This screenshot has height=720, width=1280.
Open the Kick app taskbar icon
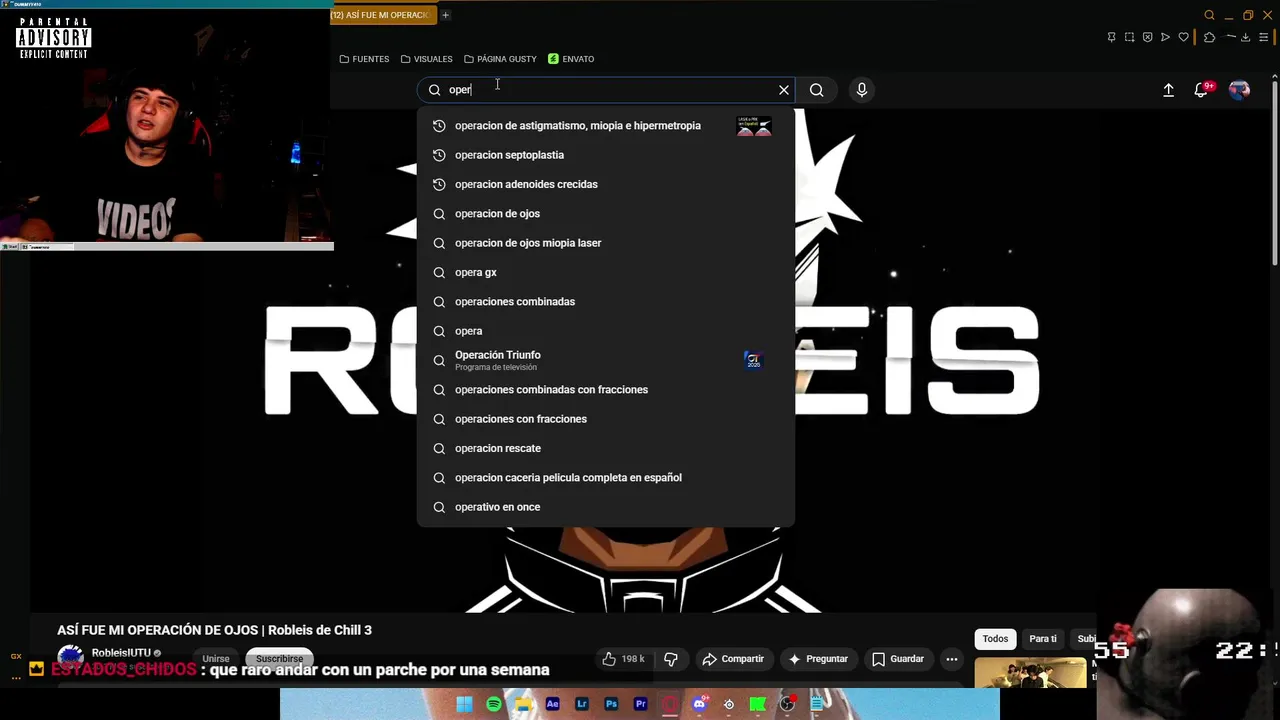tap(758, 705)
